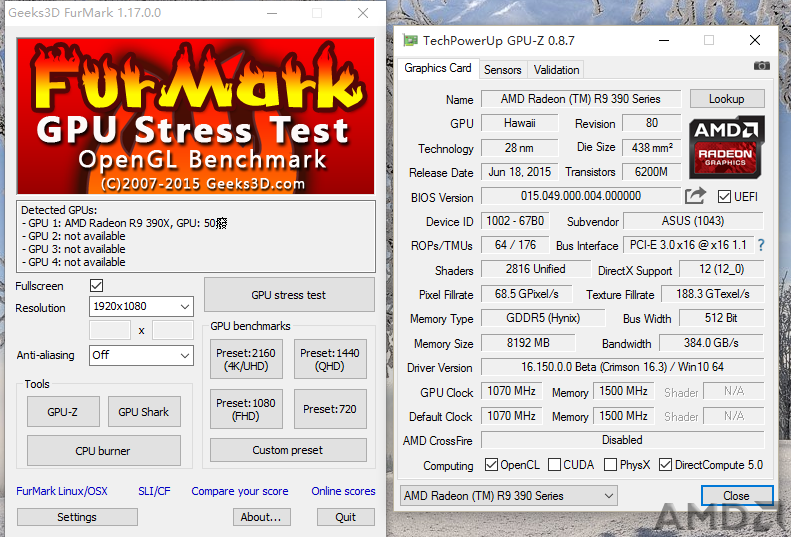
Task: Click the AMD CrossFire Disabled field
Action: tap(623, 440)
